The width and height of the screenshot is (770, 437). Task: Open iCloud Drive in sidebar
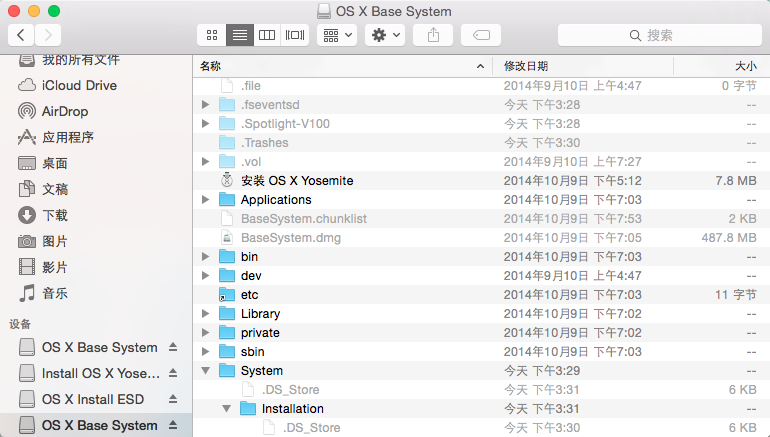pos(96,85)
